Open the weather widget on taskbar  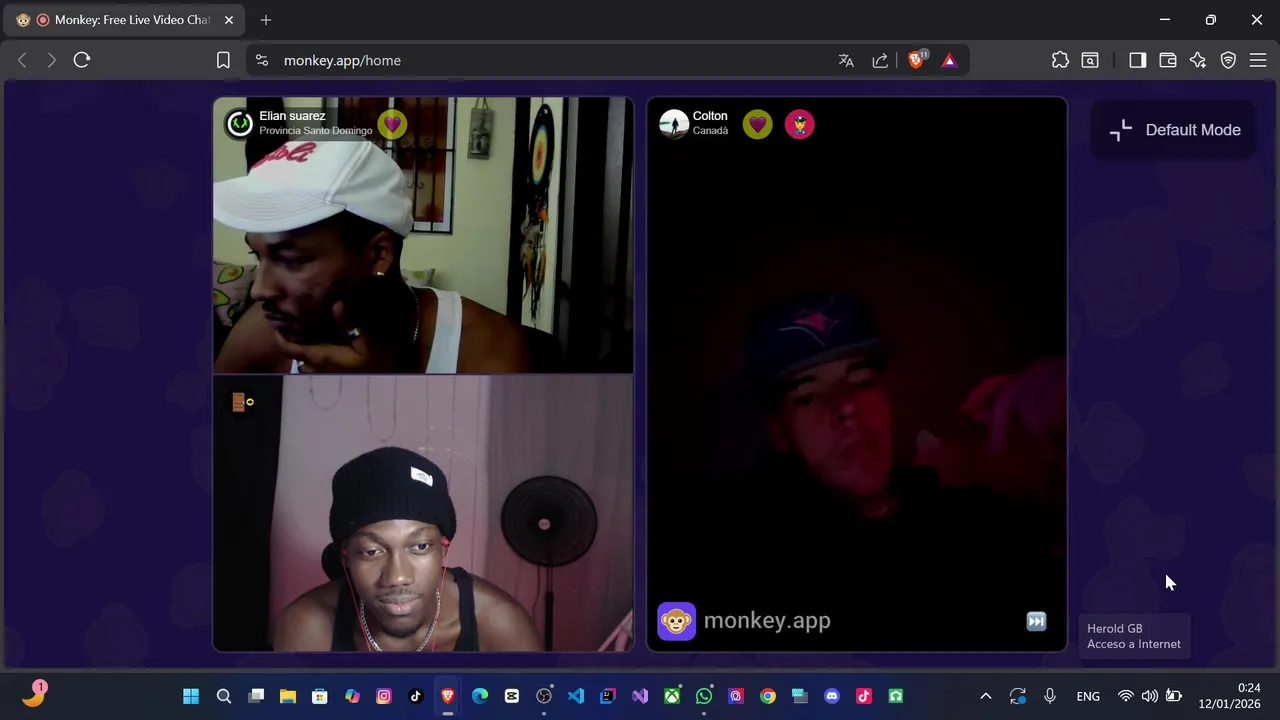(x=34, y=695)
